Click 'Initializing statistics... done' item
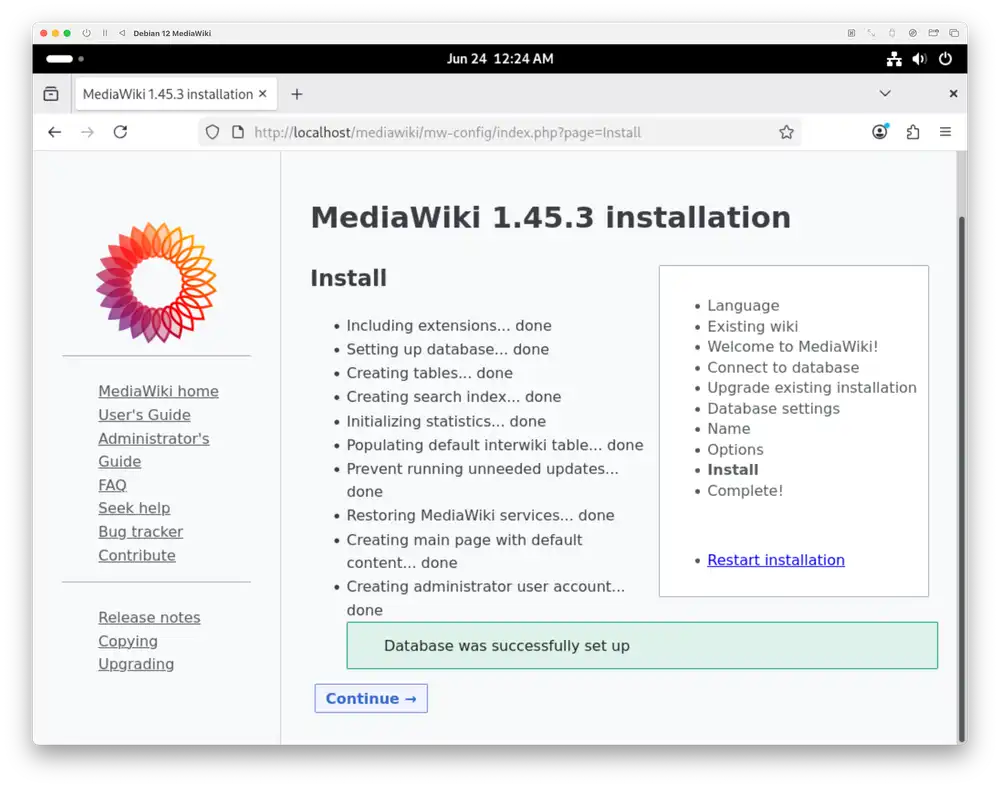Image resolution: width=1000 pixels, height=788 pixels. [x=446, y=421]
